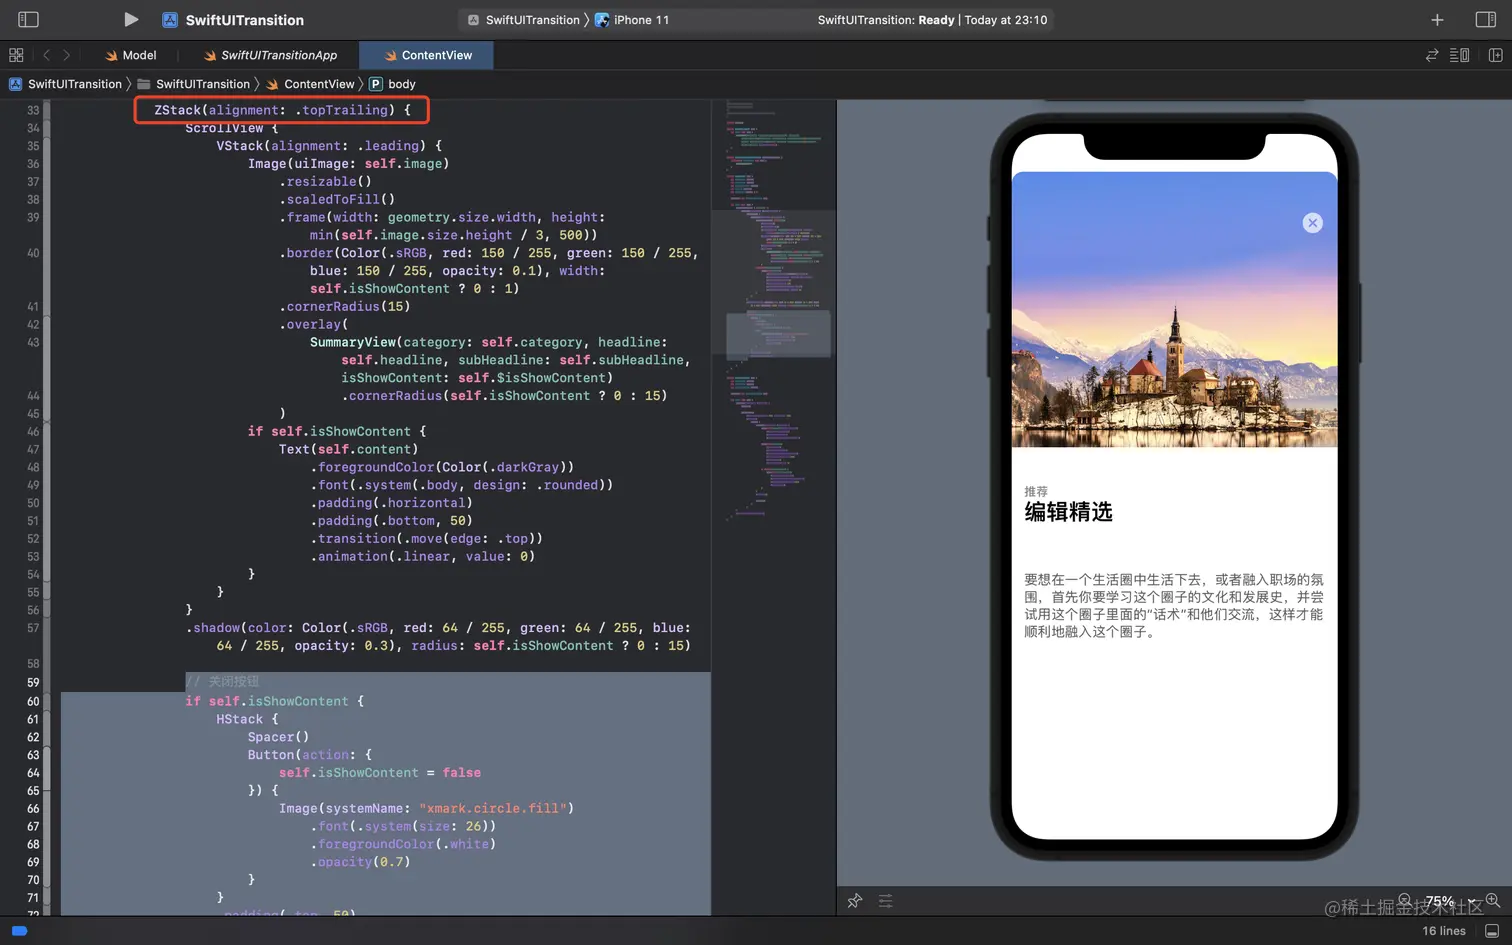Click the .cornerRadius(15) modifier on line 41
Screen dimensions: 1512x945
click(x=344, y=307)
